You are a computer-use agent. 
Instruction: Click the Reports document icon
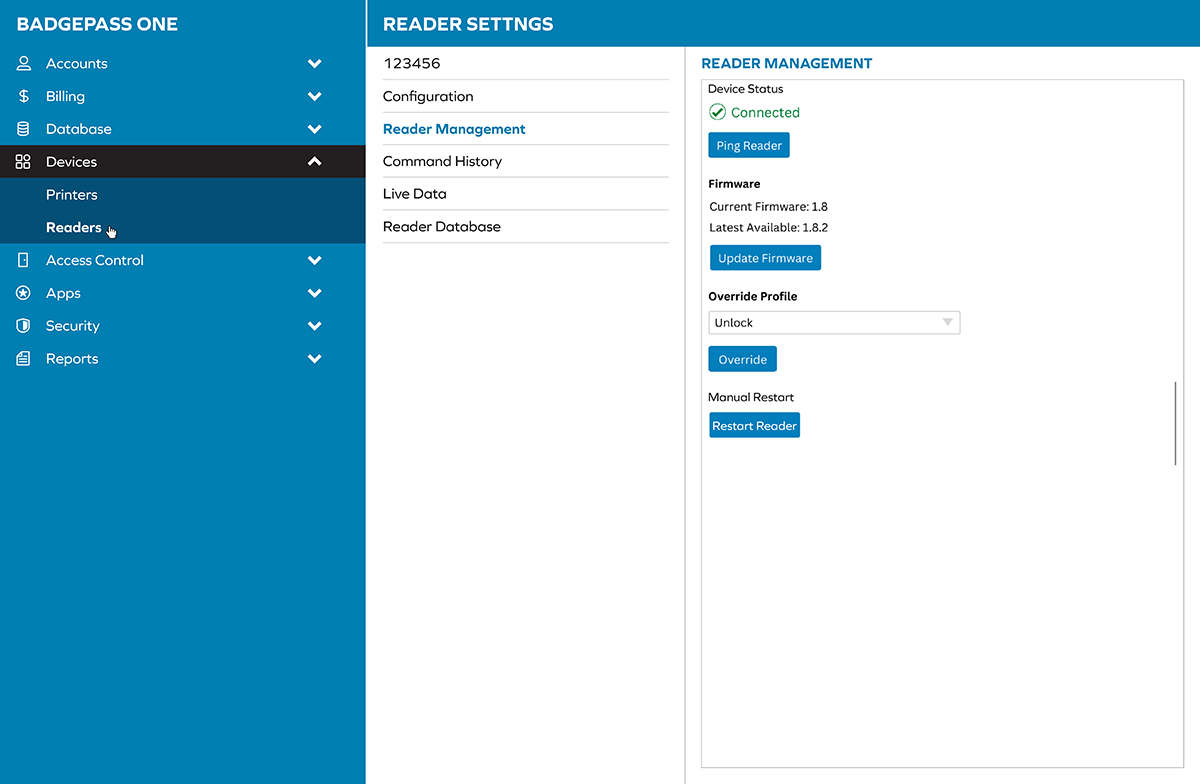click(x=24, y=359)
